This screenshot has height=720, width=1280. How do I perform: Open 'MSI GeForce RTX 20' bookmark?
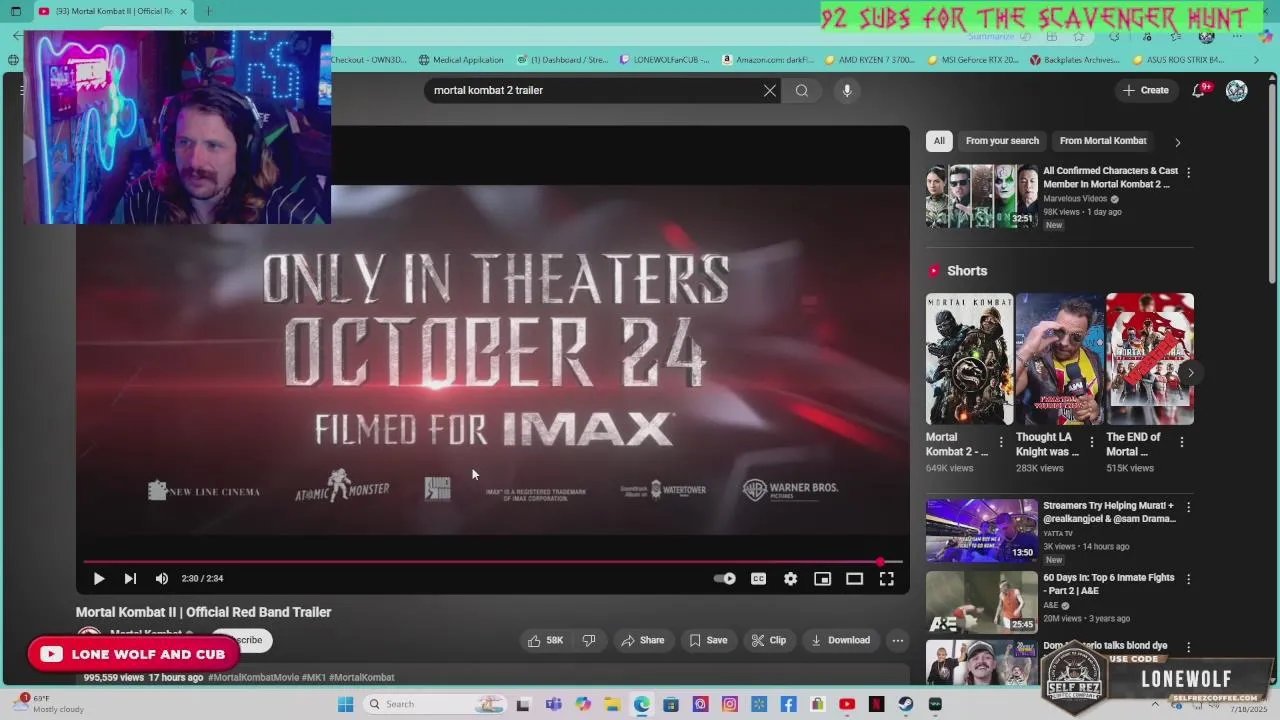click(973, 60)
